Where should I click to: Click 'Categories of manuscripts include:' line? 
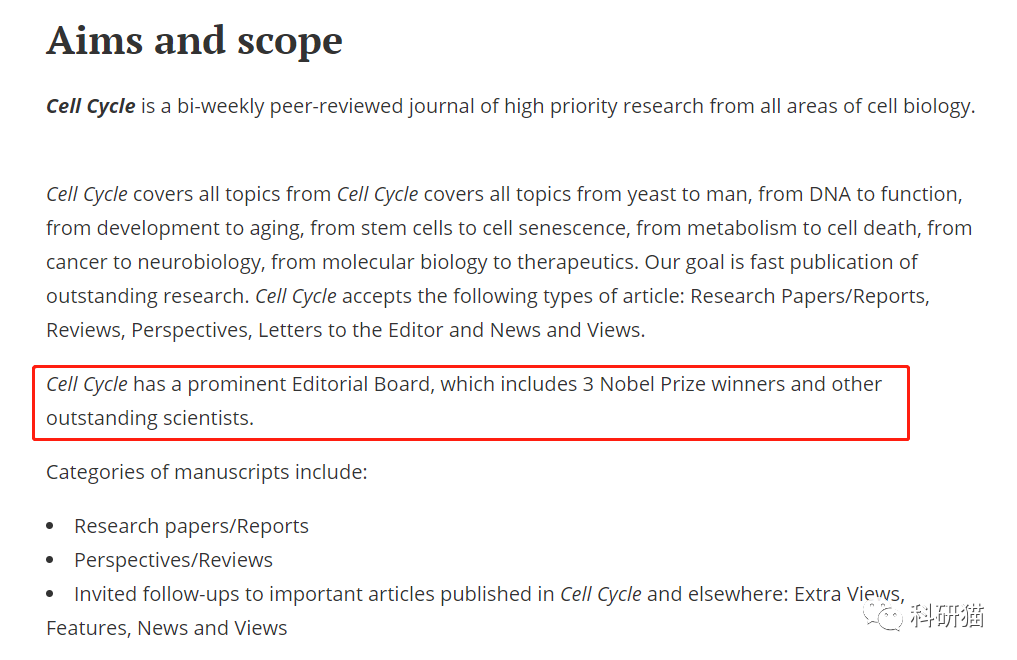tap(206, 472)
